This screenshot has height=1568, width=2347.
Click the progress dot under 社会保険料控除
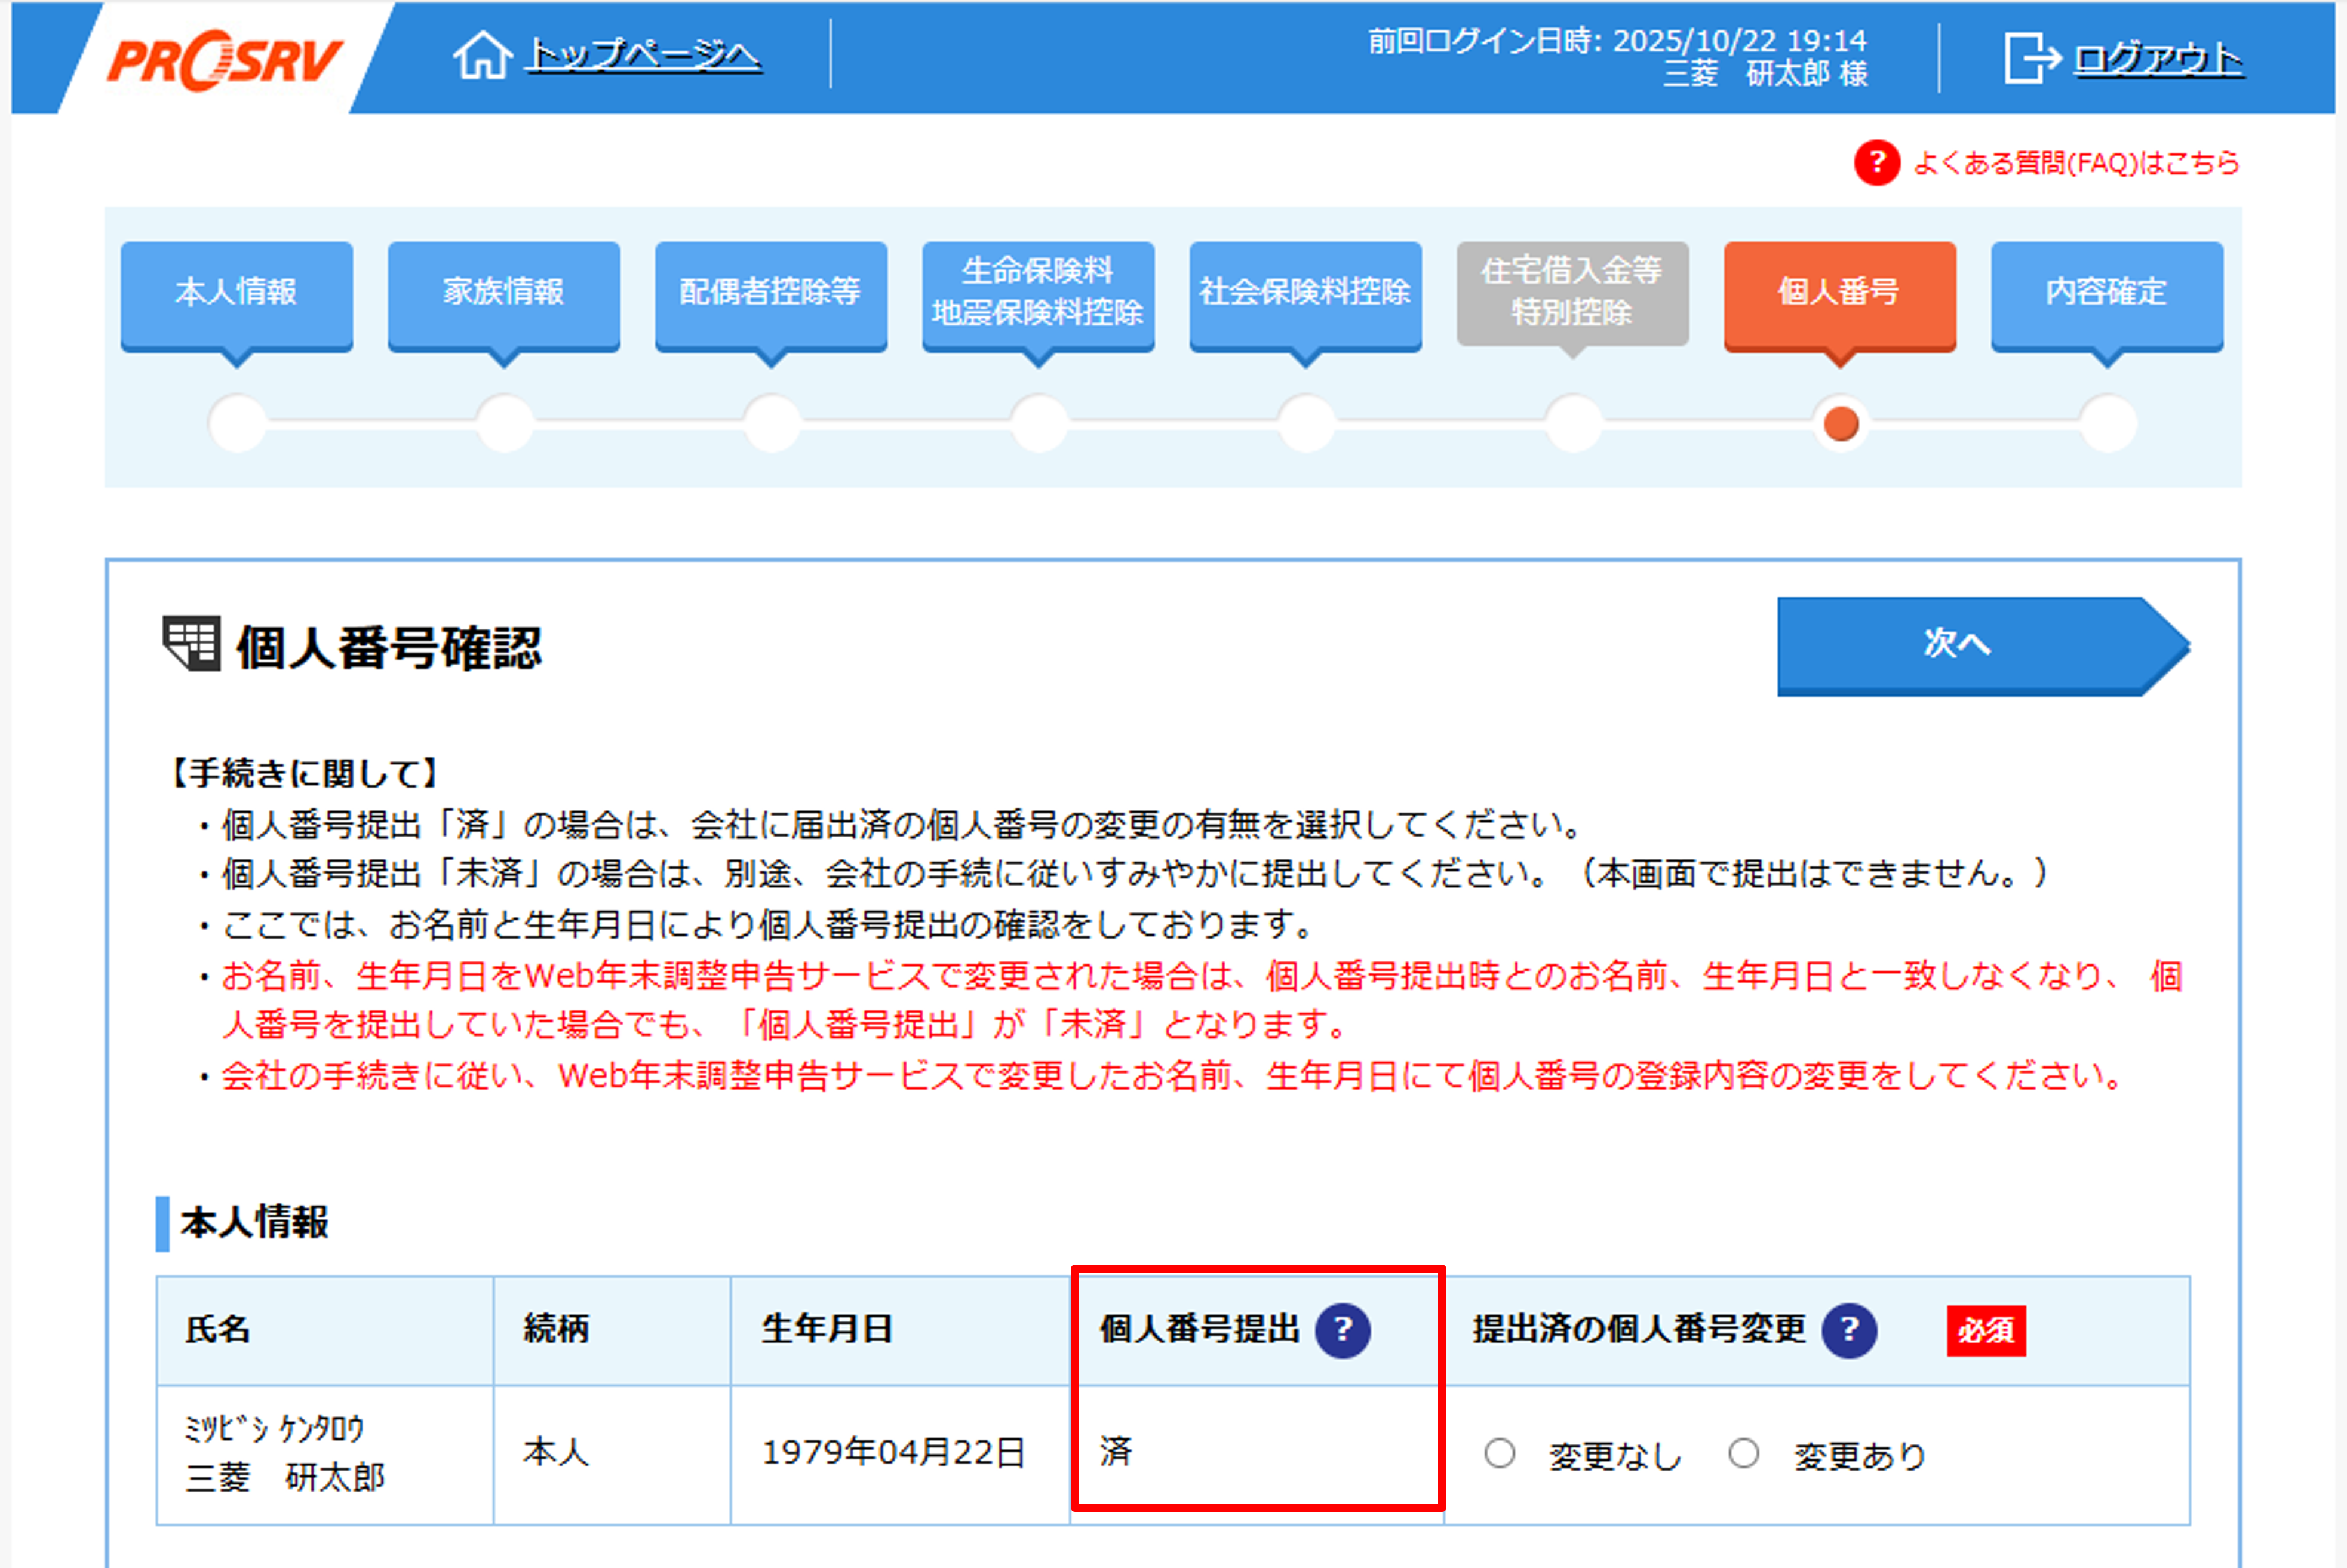click(1307, 424)
